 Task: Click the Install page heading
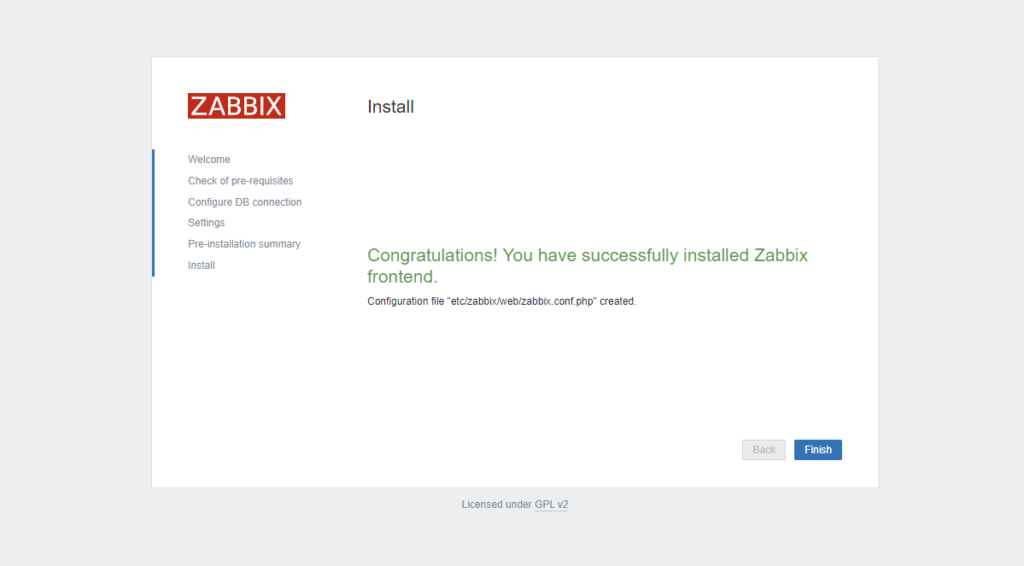point(390,107)
